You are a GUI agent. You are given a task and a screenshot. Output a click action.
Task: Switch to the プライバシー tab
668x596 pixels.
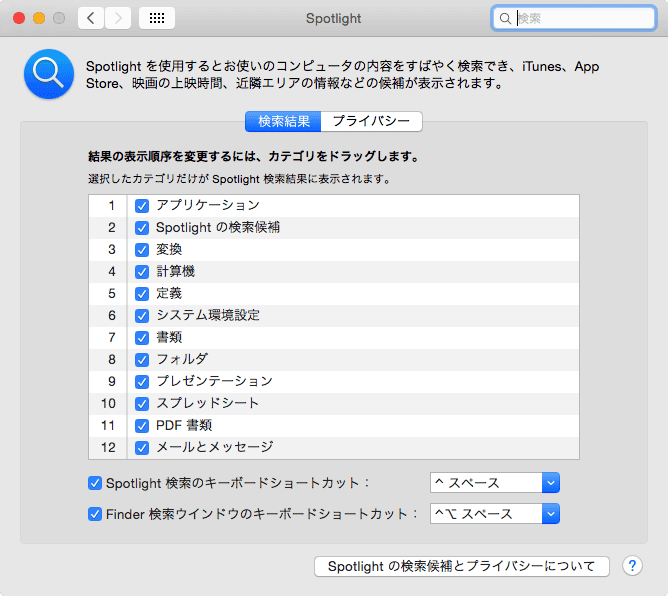(371, 121)
